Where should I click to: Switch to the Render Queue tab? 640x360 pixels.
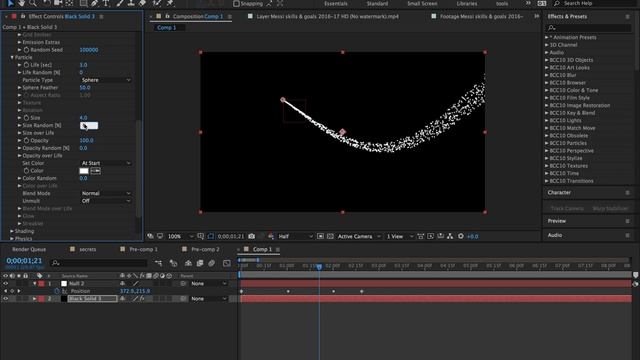pos(29,249)
